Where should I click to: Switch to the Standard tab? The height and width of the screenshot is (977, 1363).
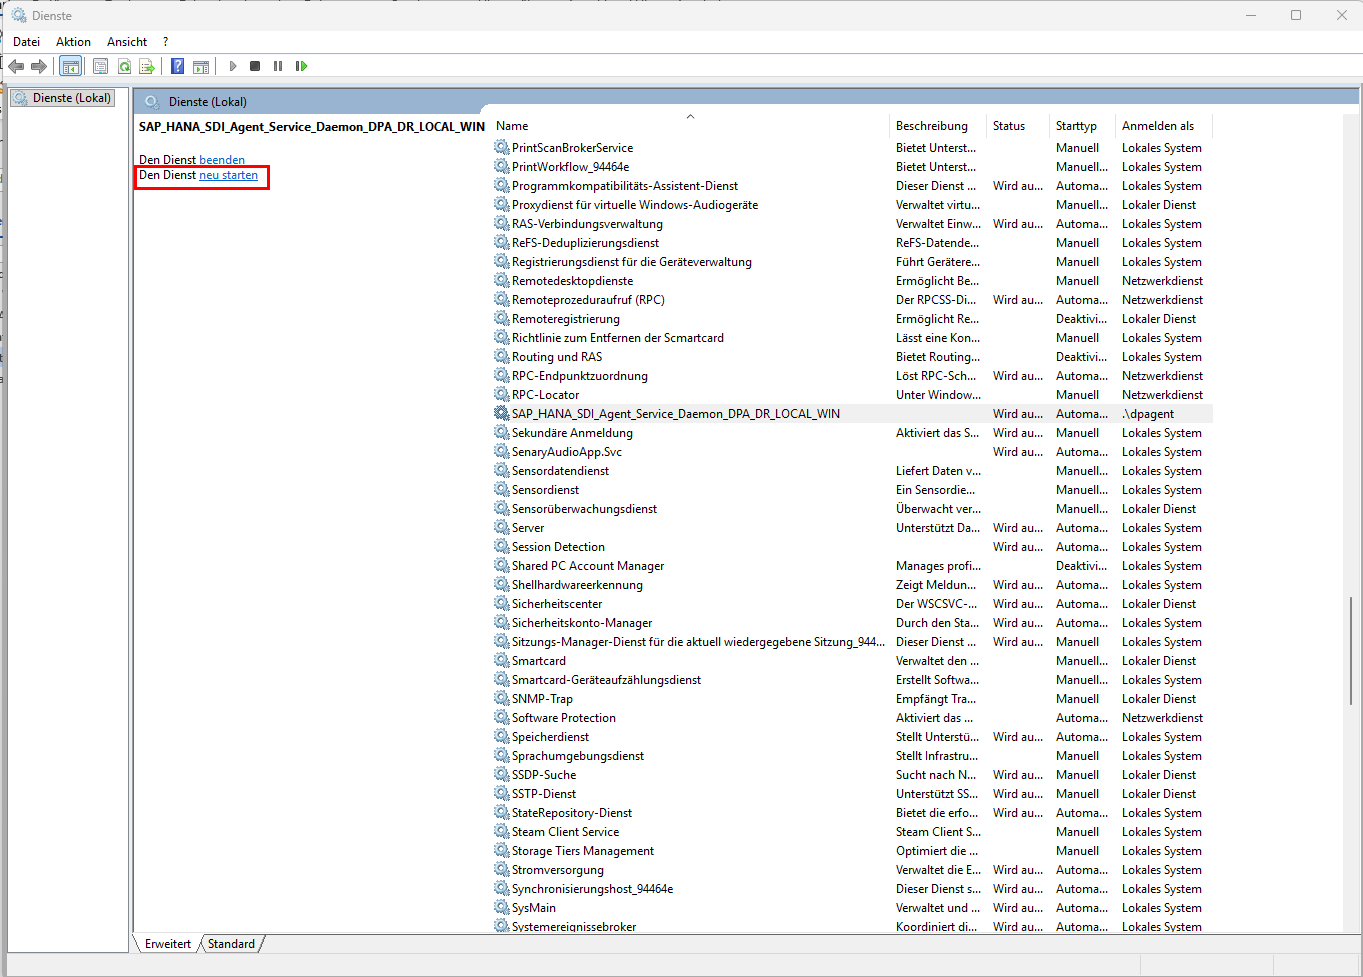click(231, 944)
